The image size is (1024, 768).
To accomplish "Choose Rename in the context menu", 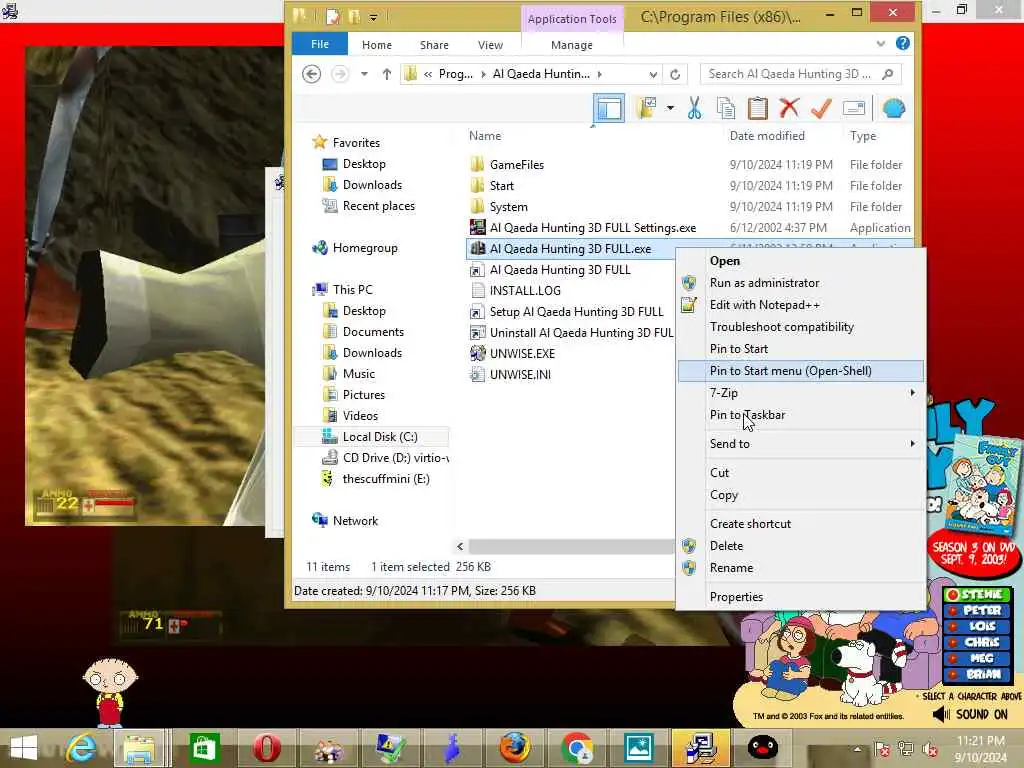I will pos(801,568).
